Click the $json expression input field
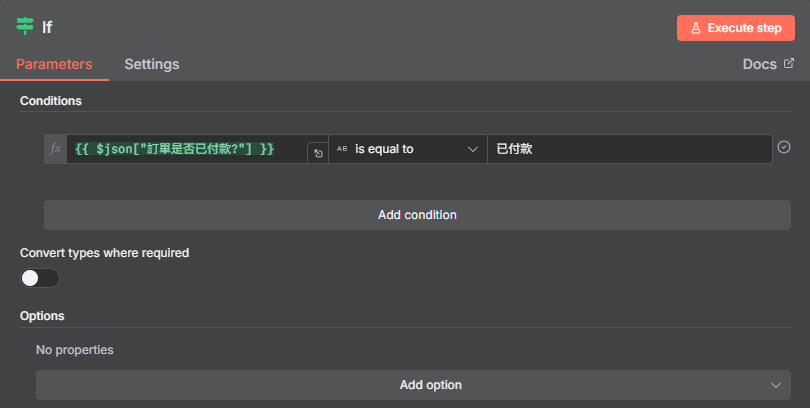This screenshot has height=408, width=810. pos(187,149)
